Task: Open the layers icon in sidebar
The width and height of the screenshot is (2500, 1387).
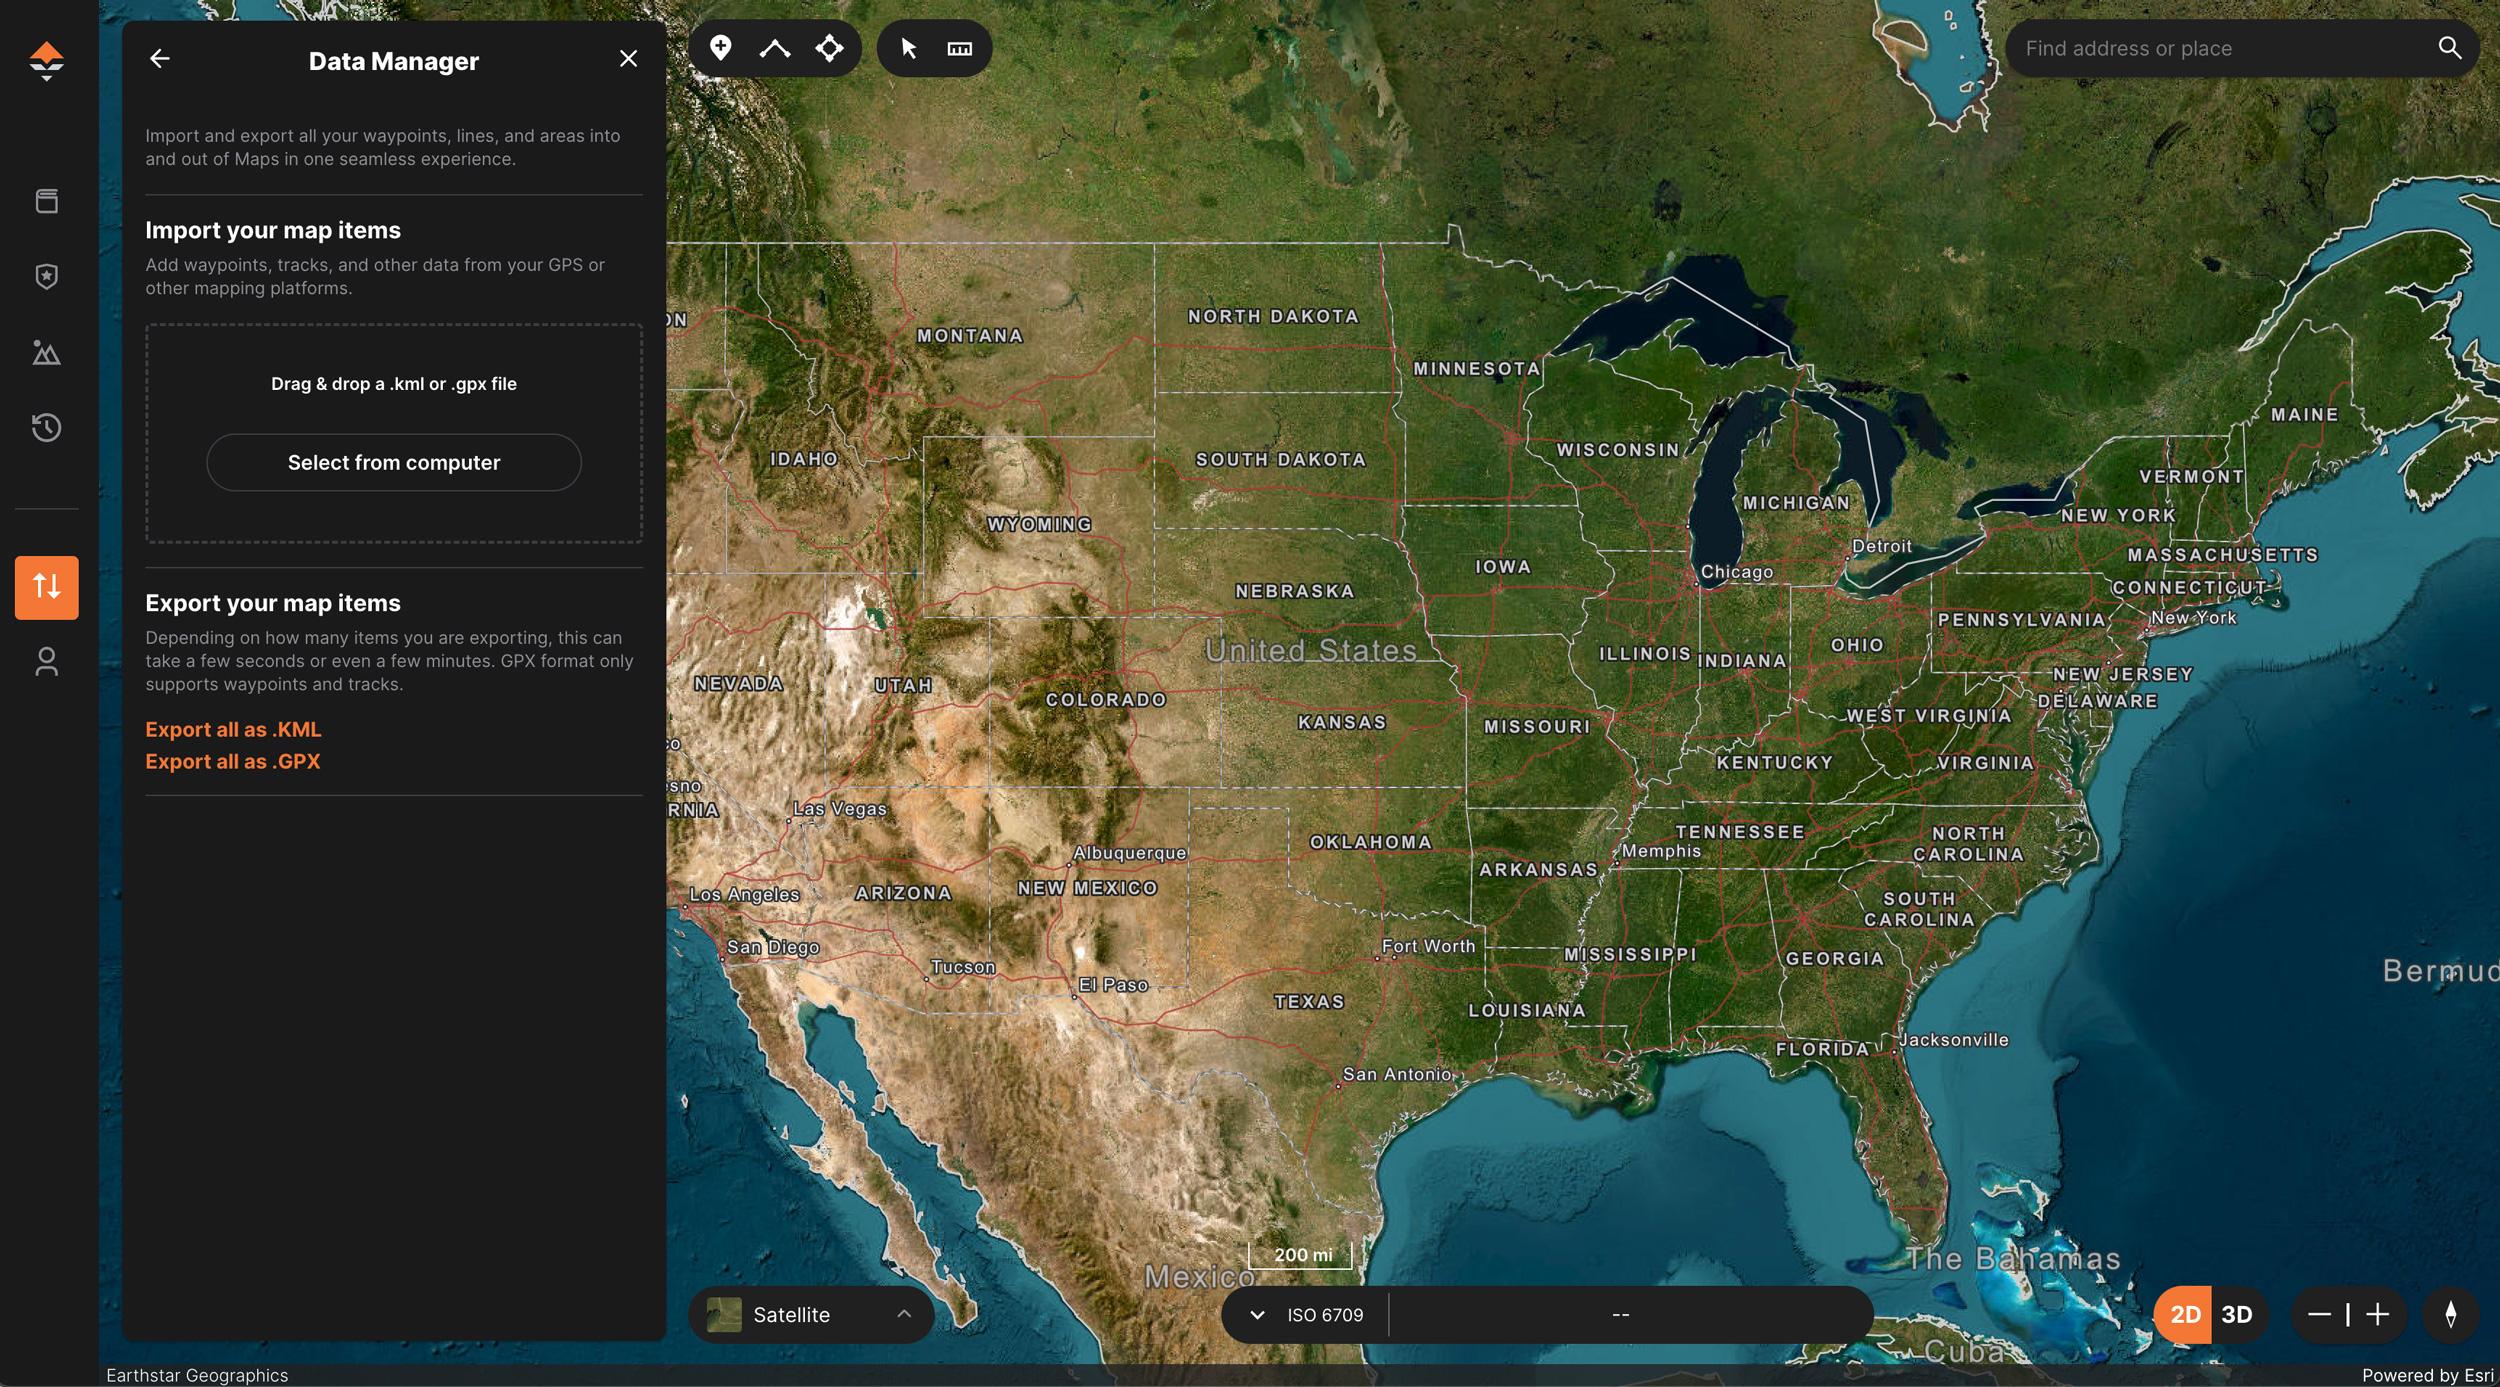Action: click(x=46, y=201)
